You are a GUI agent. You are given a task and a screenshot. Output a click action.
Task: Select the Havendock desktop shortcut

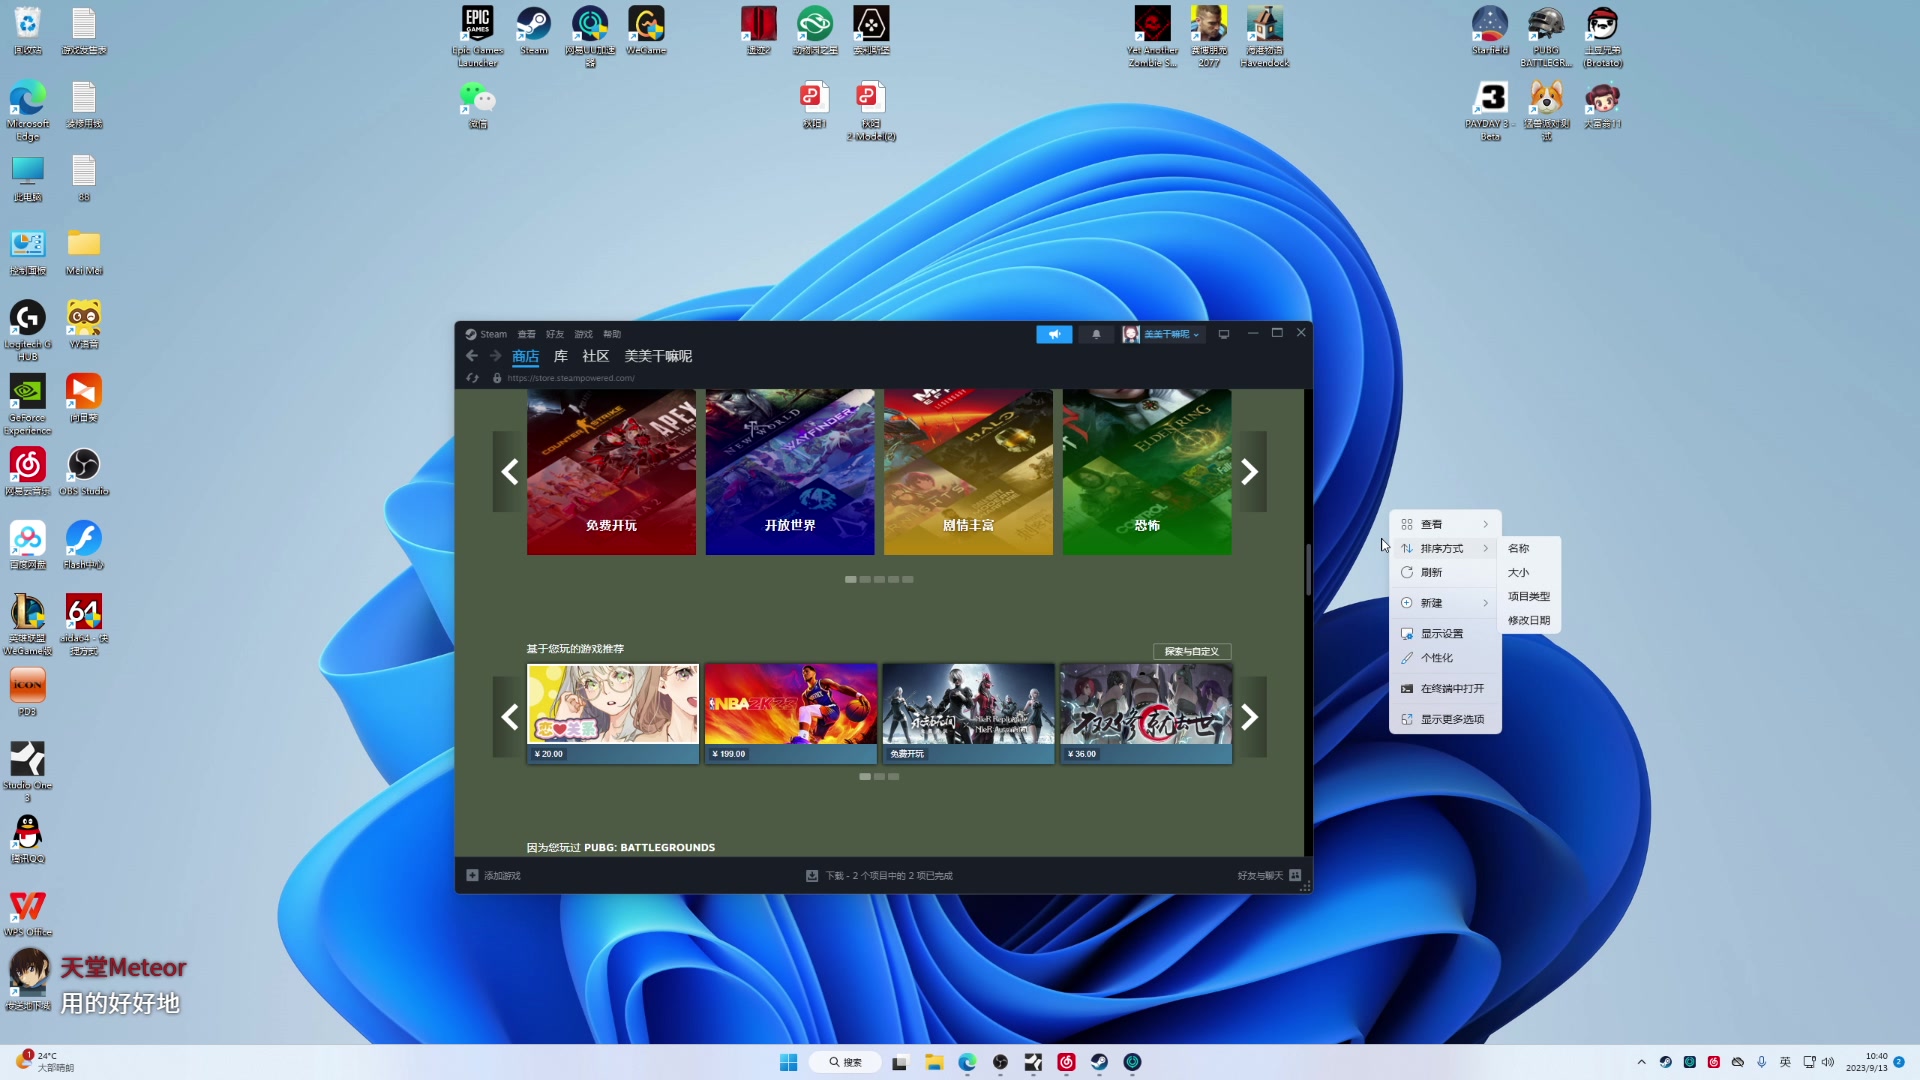[1264, 36]
